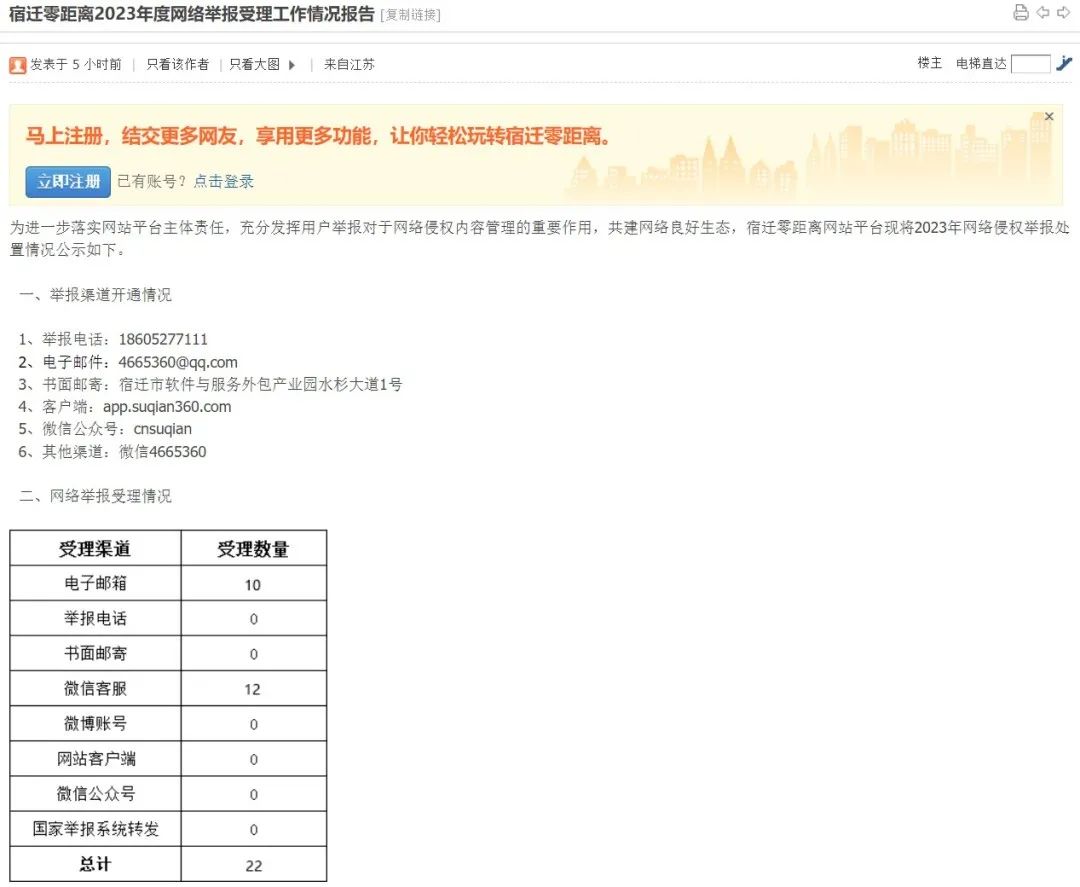
Task: Click email address 4665360@qq.com
Action: (178, 362)
